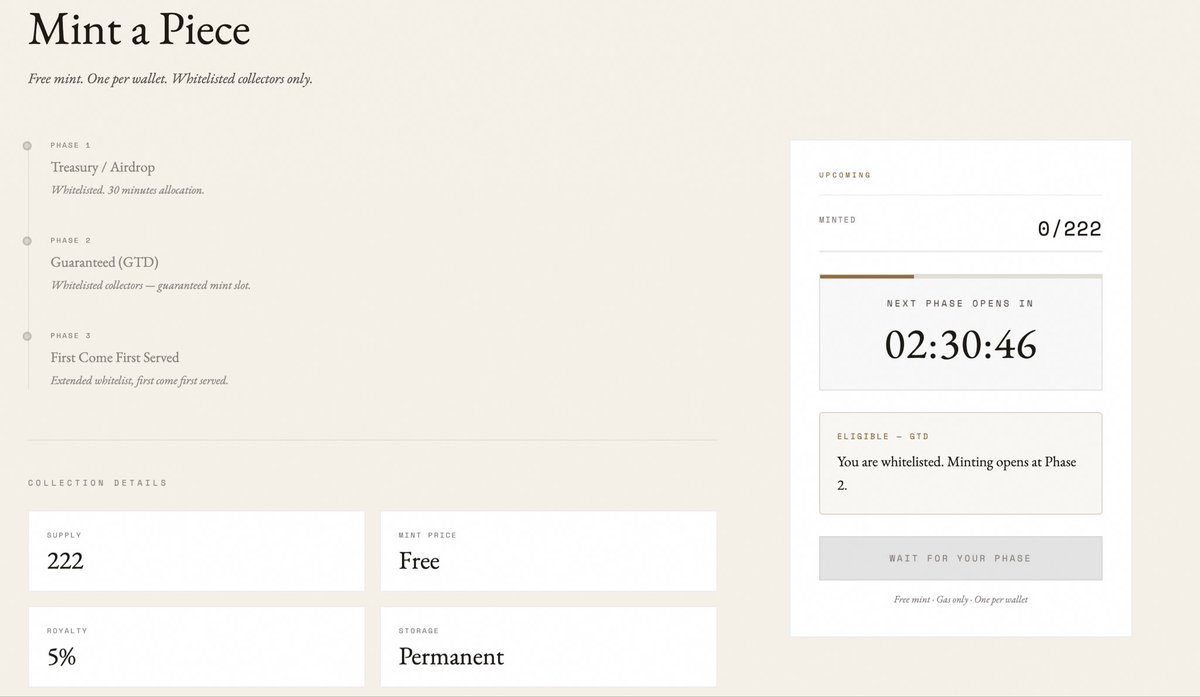Click the Mint Price Free card
This screenshot has width=1200, height=697.
[548, 551]
